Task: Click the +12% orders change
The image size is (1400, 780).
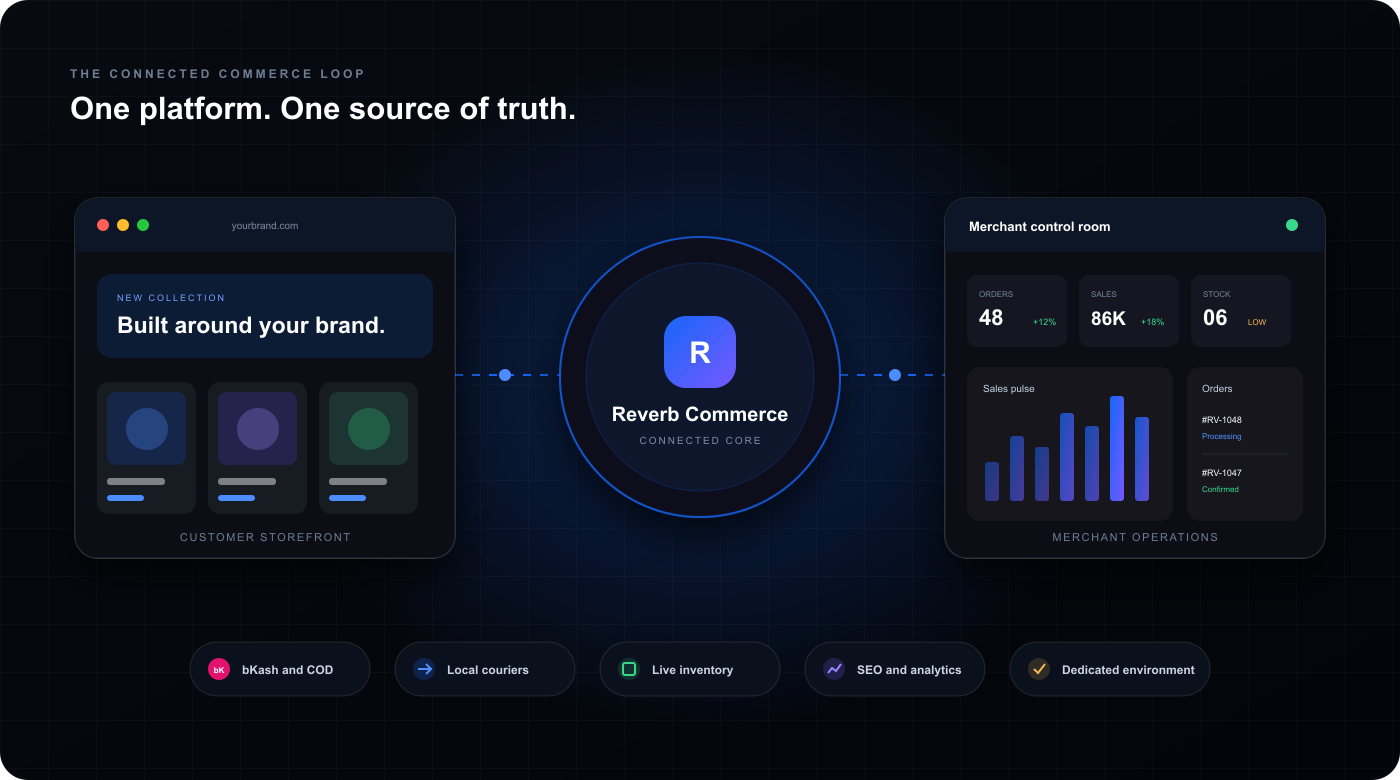Action: pyautogui.click(x=1044, y=322)
